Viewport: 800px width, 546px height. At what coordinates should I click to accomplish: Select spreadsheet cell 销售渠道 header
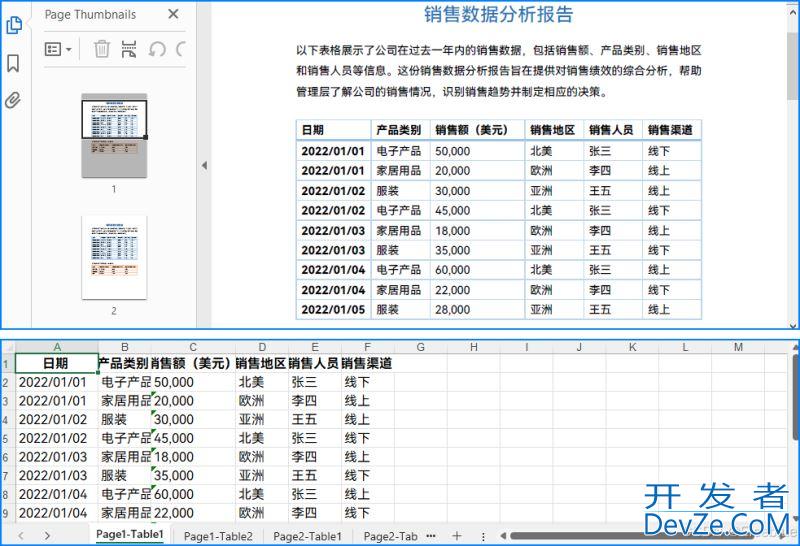click(x=367, y=363)
